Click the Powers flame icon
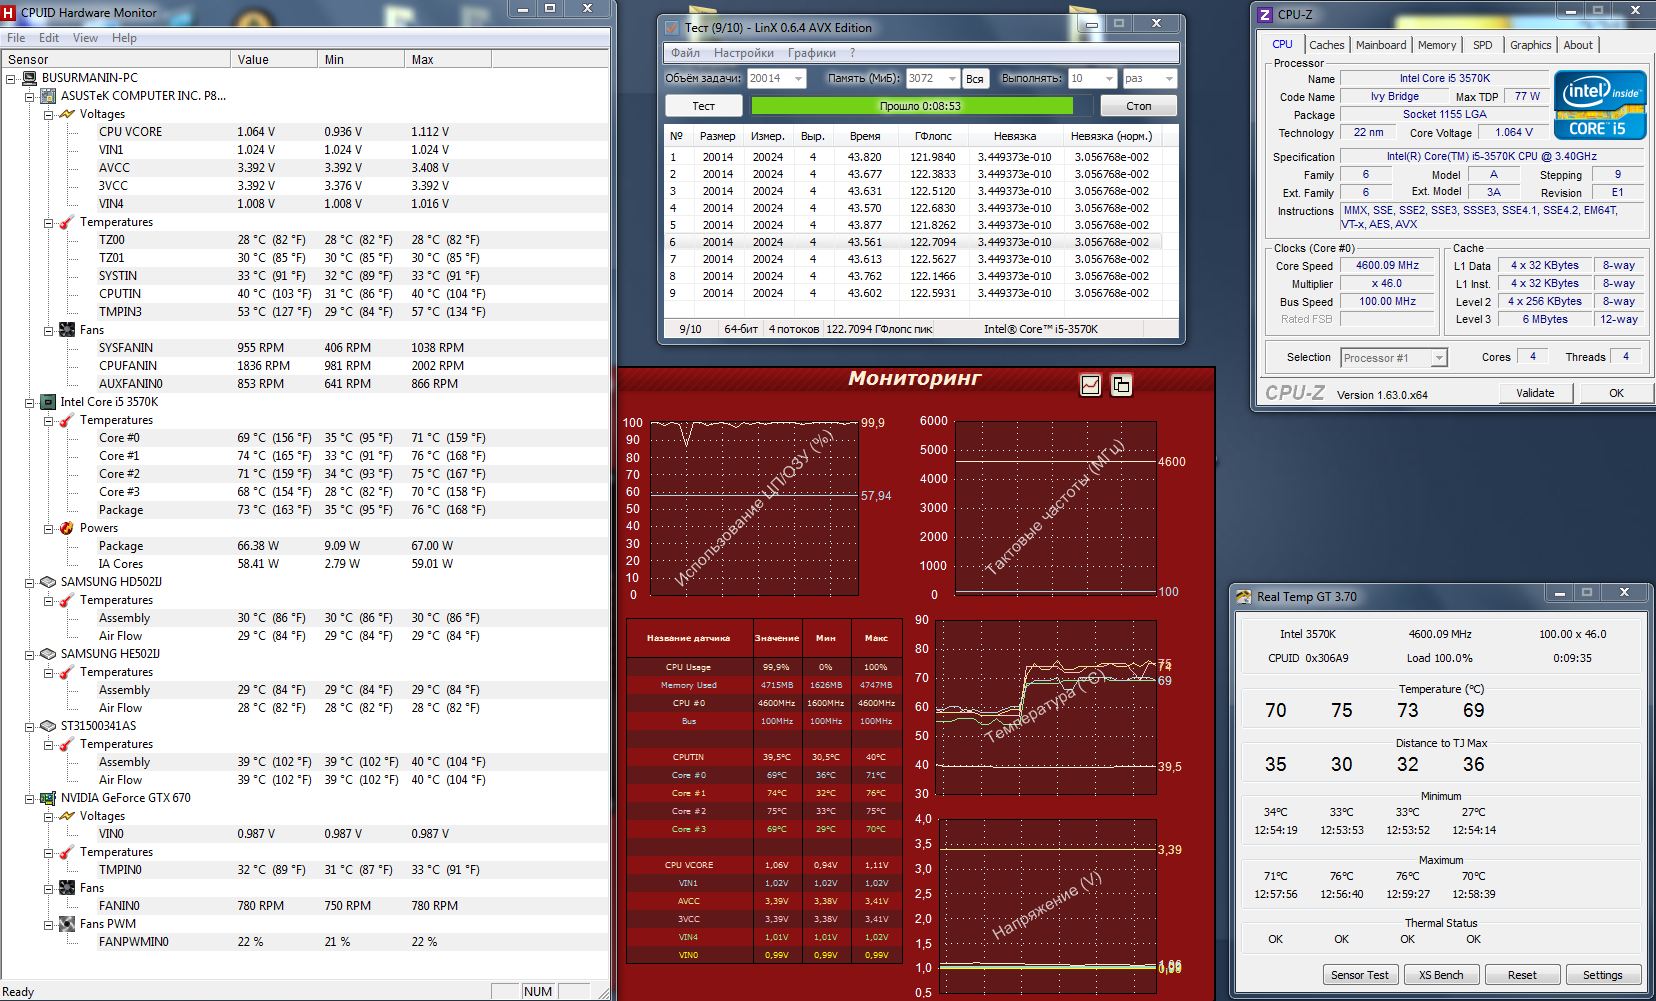The width and height of the screenshot is (1656, 1001). (67, 528)
